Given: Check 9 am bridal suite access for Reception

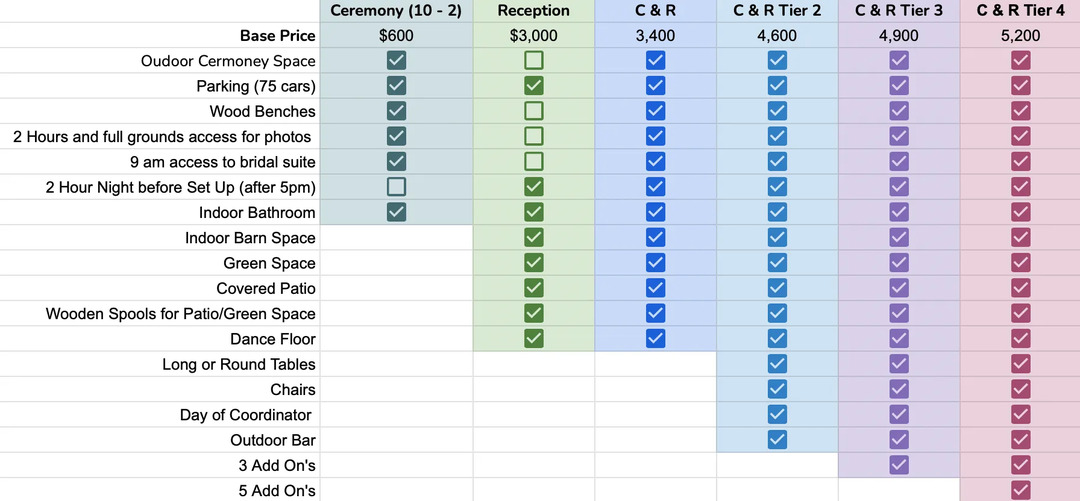Looking at the screenshot, I should [534, 162].
